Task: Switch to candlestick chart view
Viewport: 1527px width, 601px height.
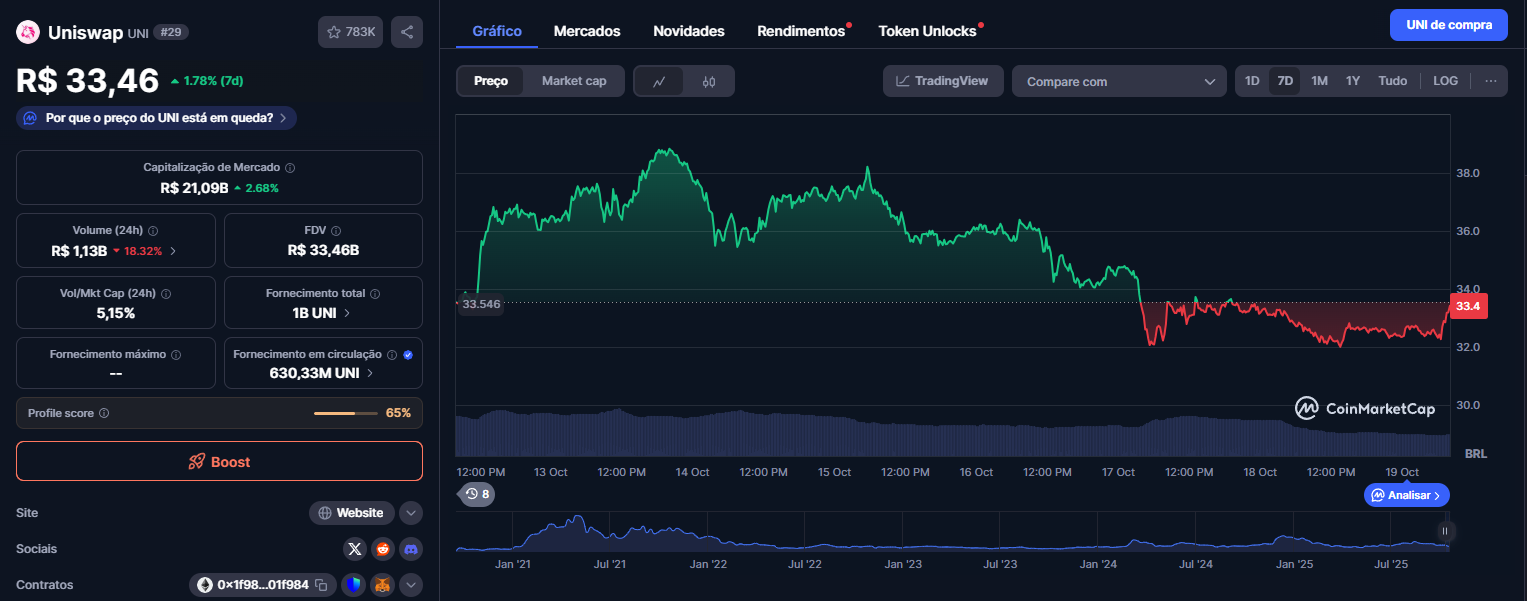Action: [709, 81]
